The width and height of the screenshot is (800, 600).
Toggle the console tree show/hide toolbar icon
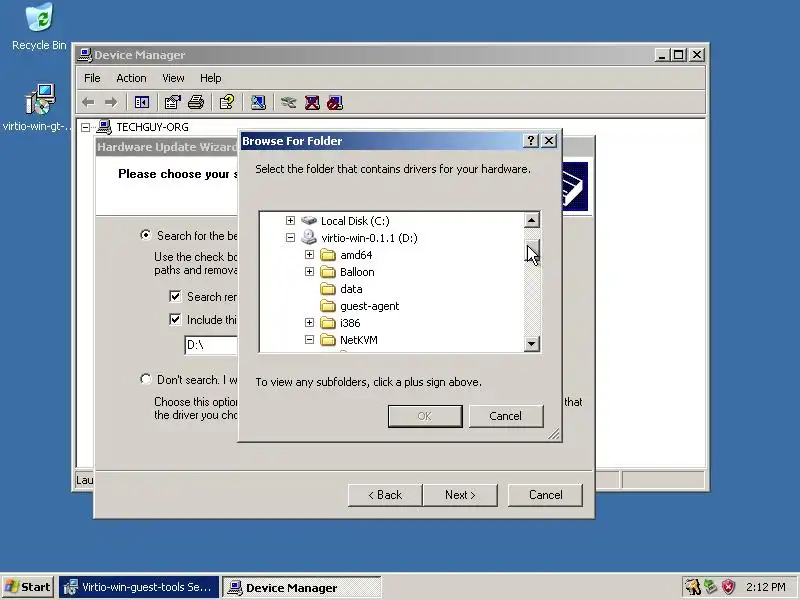tap(141, 103)
